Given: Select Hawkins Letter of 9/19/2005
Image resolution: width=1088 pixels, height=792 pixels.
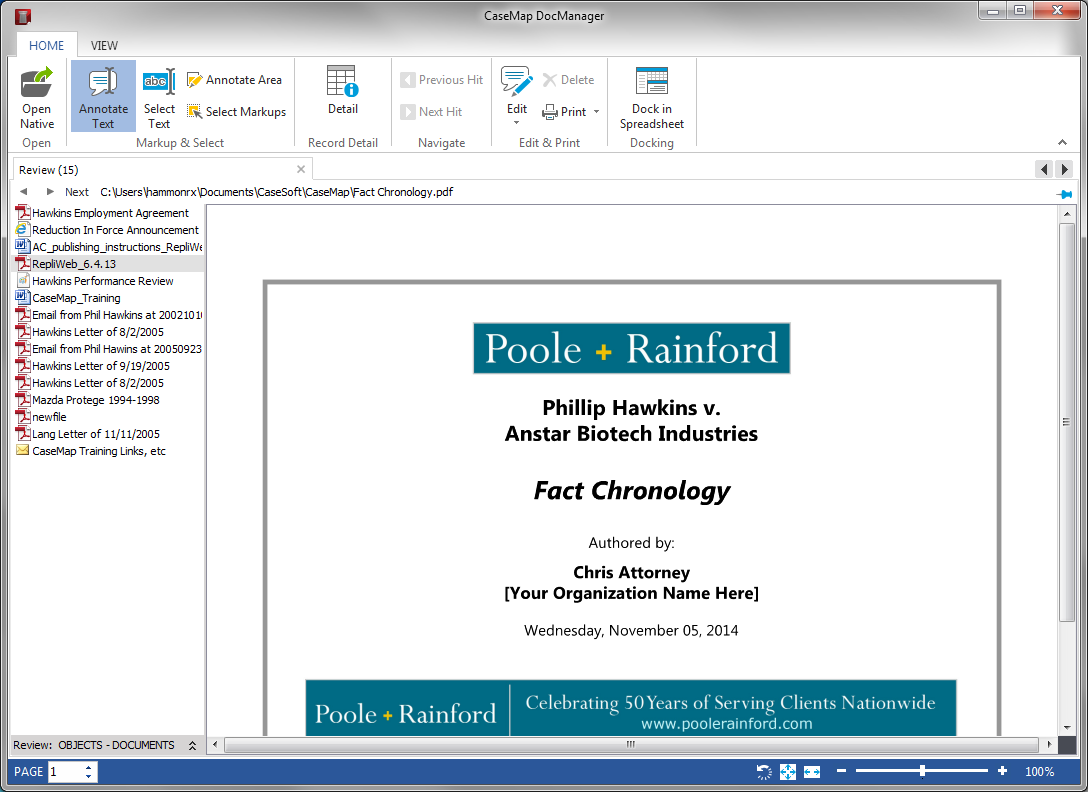Looking at the screenshot, I should point(101,366).
